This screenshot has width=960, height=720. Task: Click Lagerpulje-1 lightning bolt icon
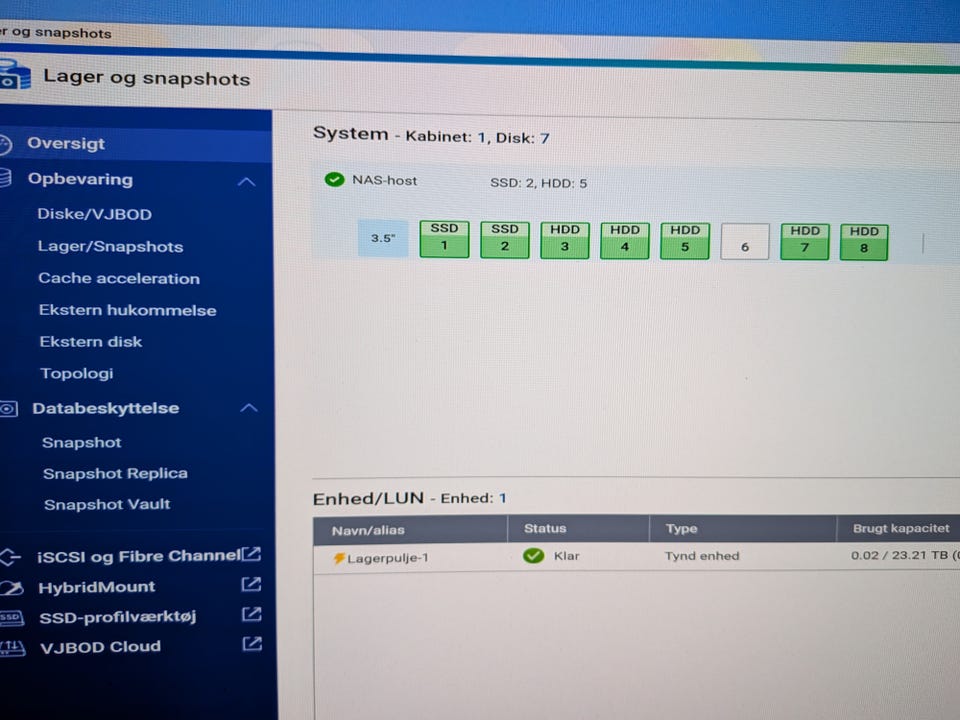coord(339,558)
